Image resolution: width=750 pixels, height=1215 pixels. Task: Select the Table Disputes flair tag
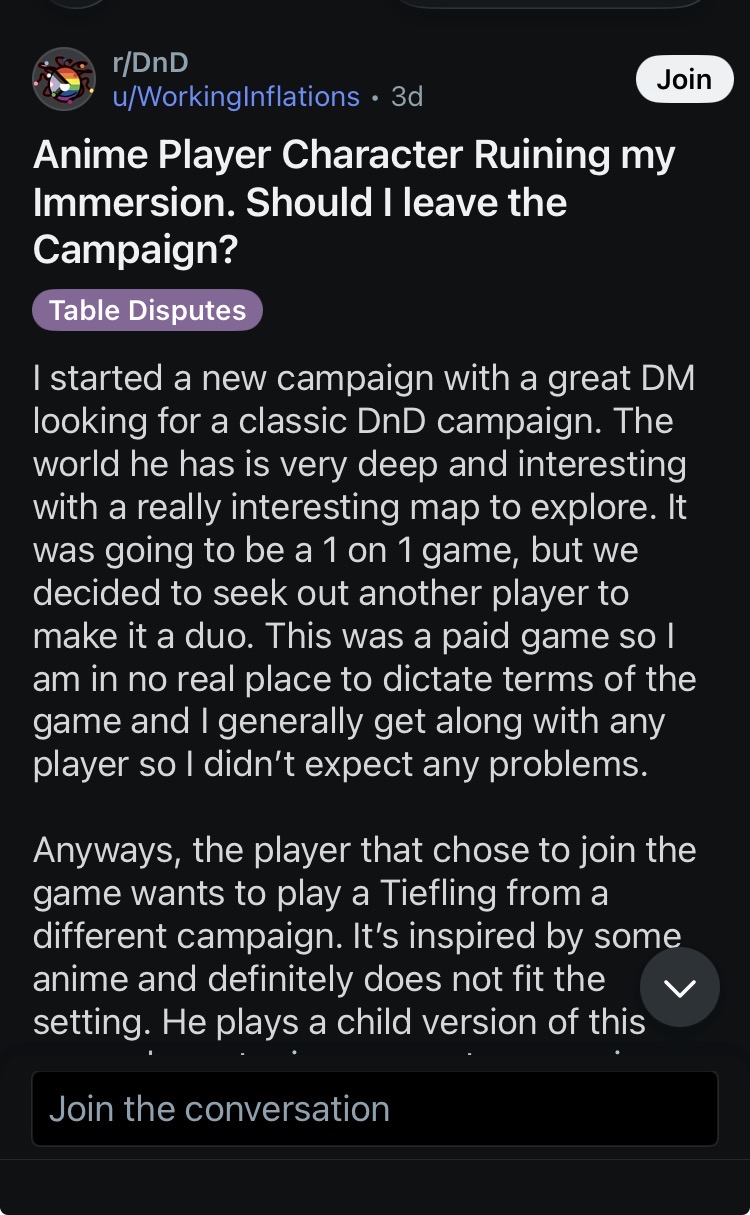pyautogui.click(x=148, y=310)
